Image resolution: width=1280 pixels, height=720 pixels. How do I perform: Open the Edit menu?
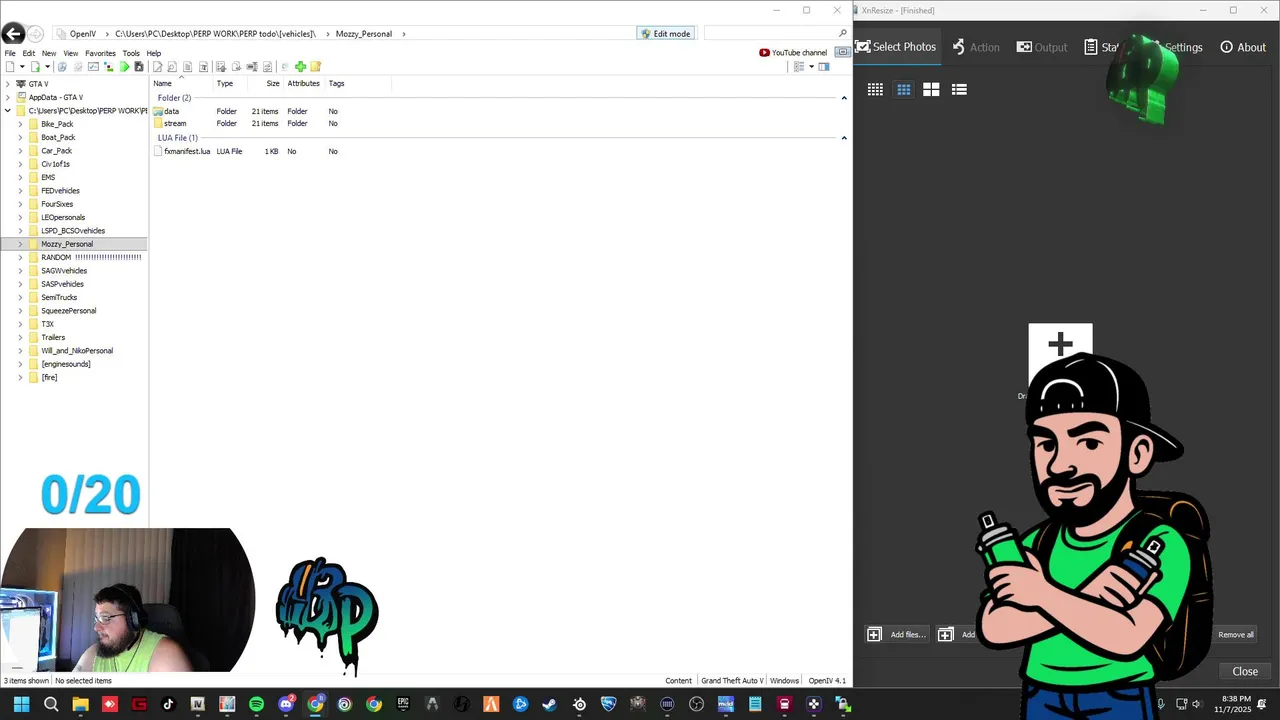29,53
